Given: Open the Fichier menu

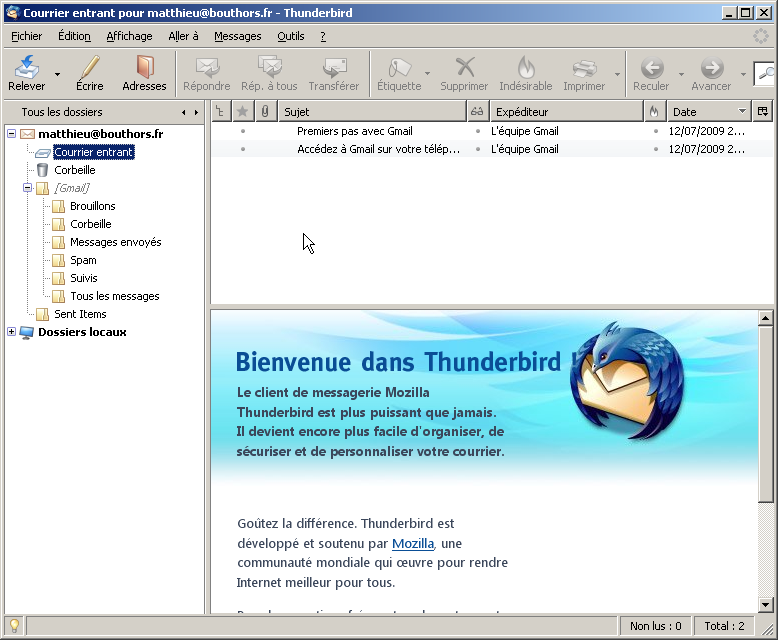Looking at the screenshot, I should (27, 36).
